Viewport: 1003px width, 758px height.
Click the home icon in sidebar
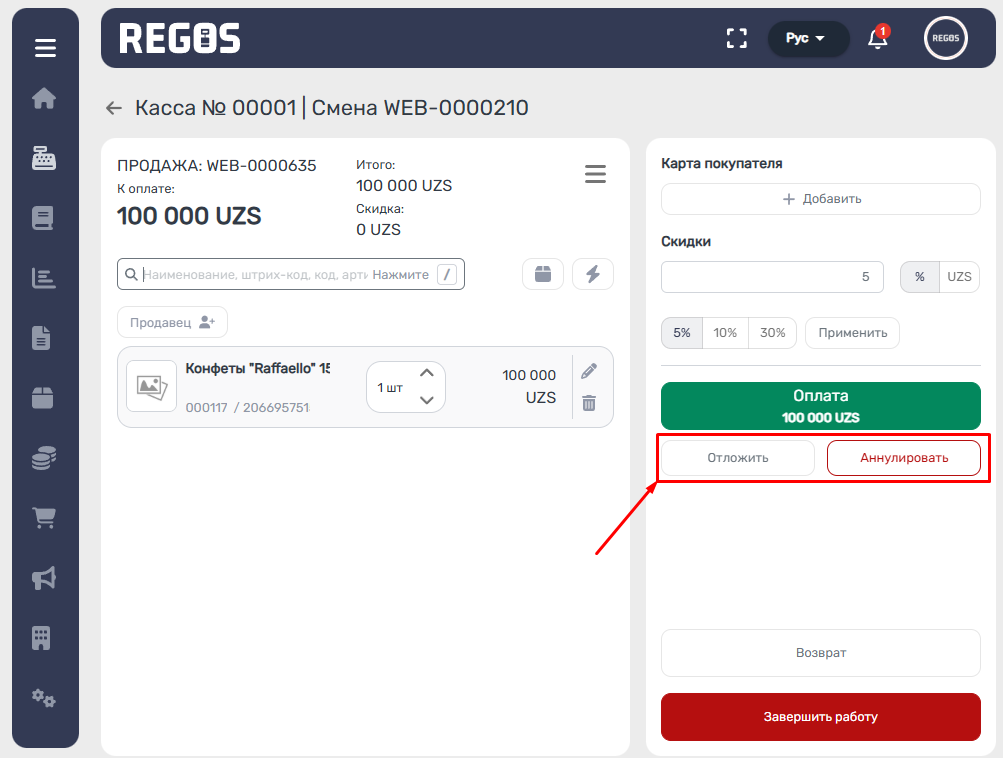(x=44, y=98)
